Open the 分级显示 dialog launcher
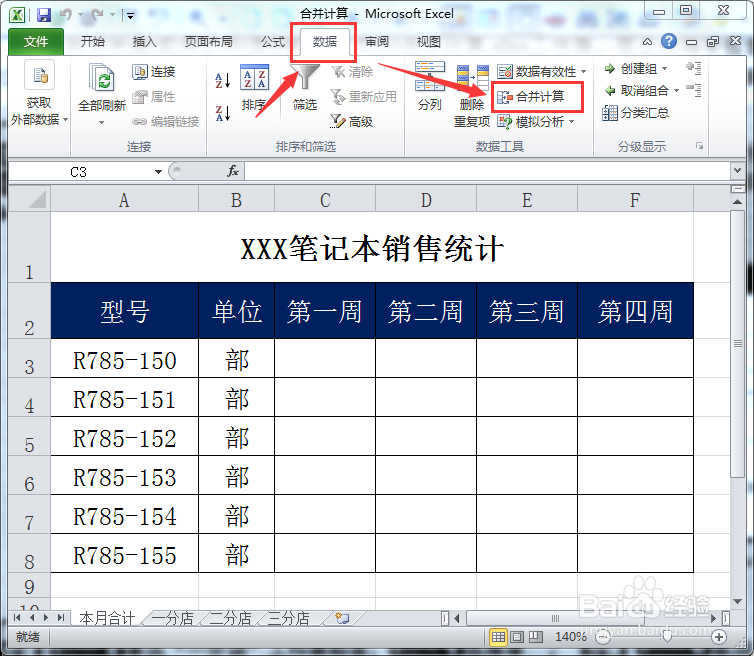 [700, 146]
